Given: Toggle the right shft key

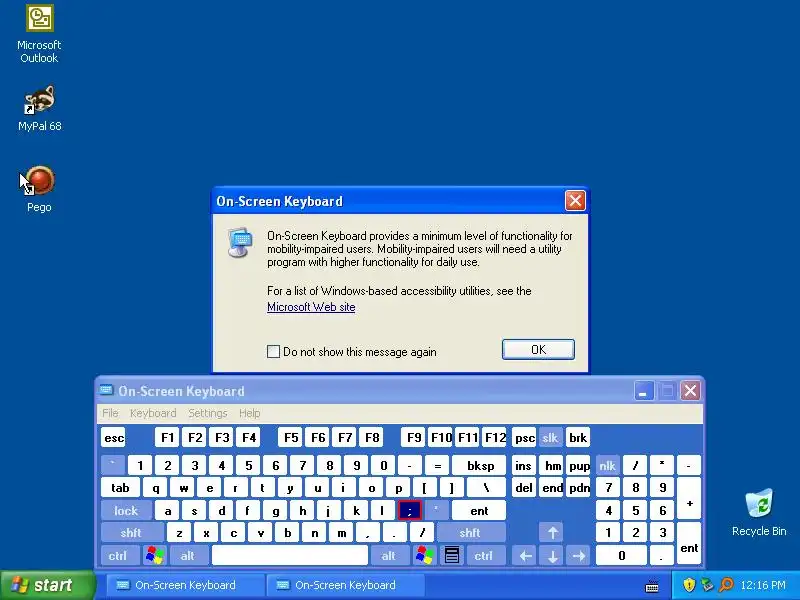Looking at the screenshot, I should 470,533.
